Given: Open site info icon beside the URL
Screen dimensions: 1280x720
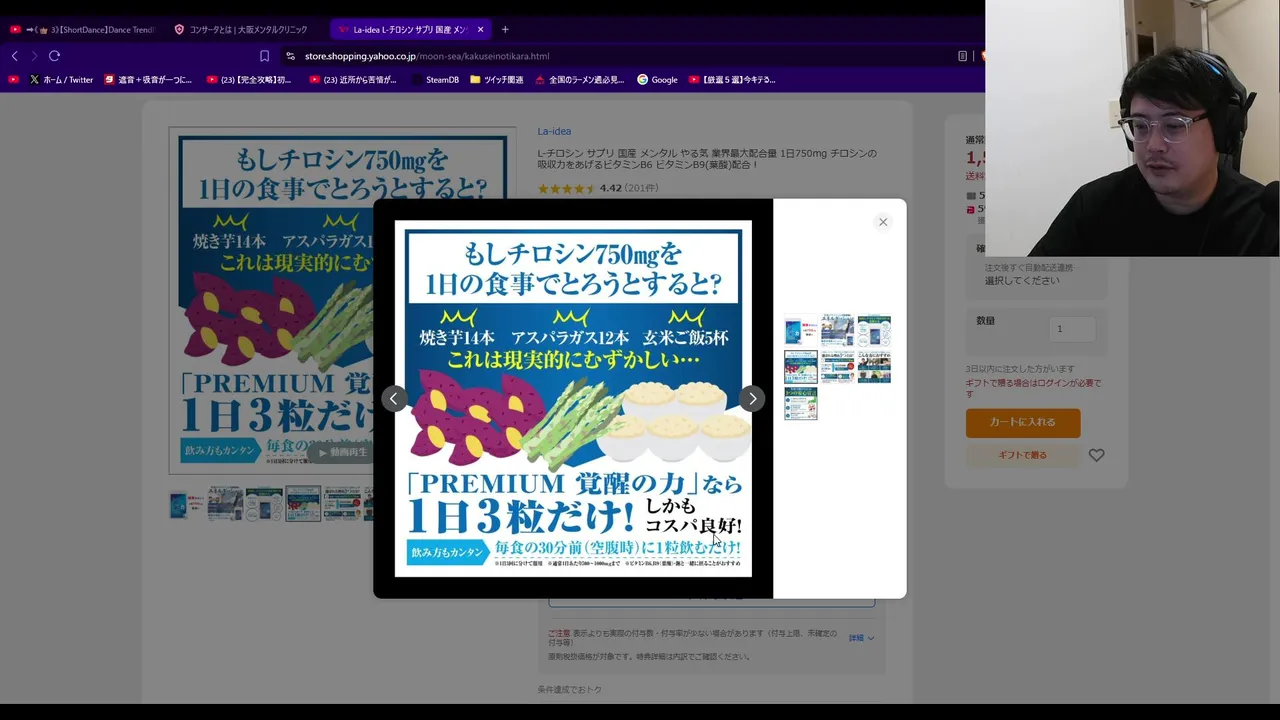Looking at the screenshot, I should [291, 56].
